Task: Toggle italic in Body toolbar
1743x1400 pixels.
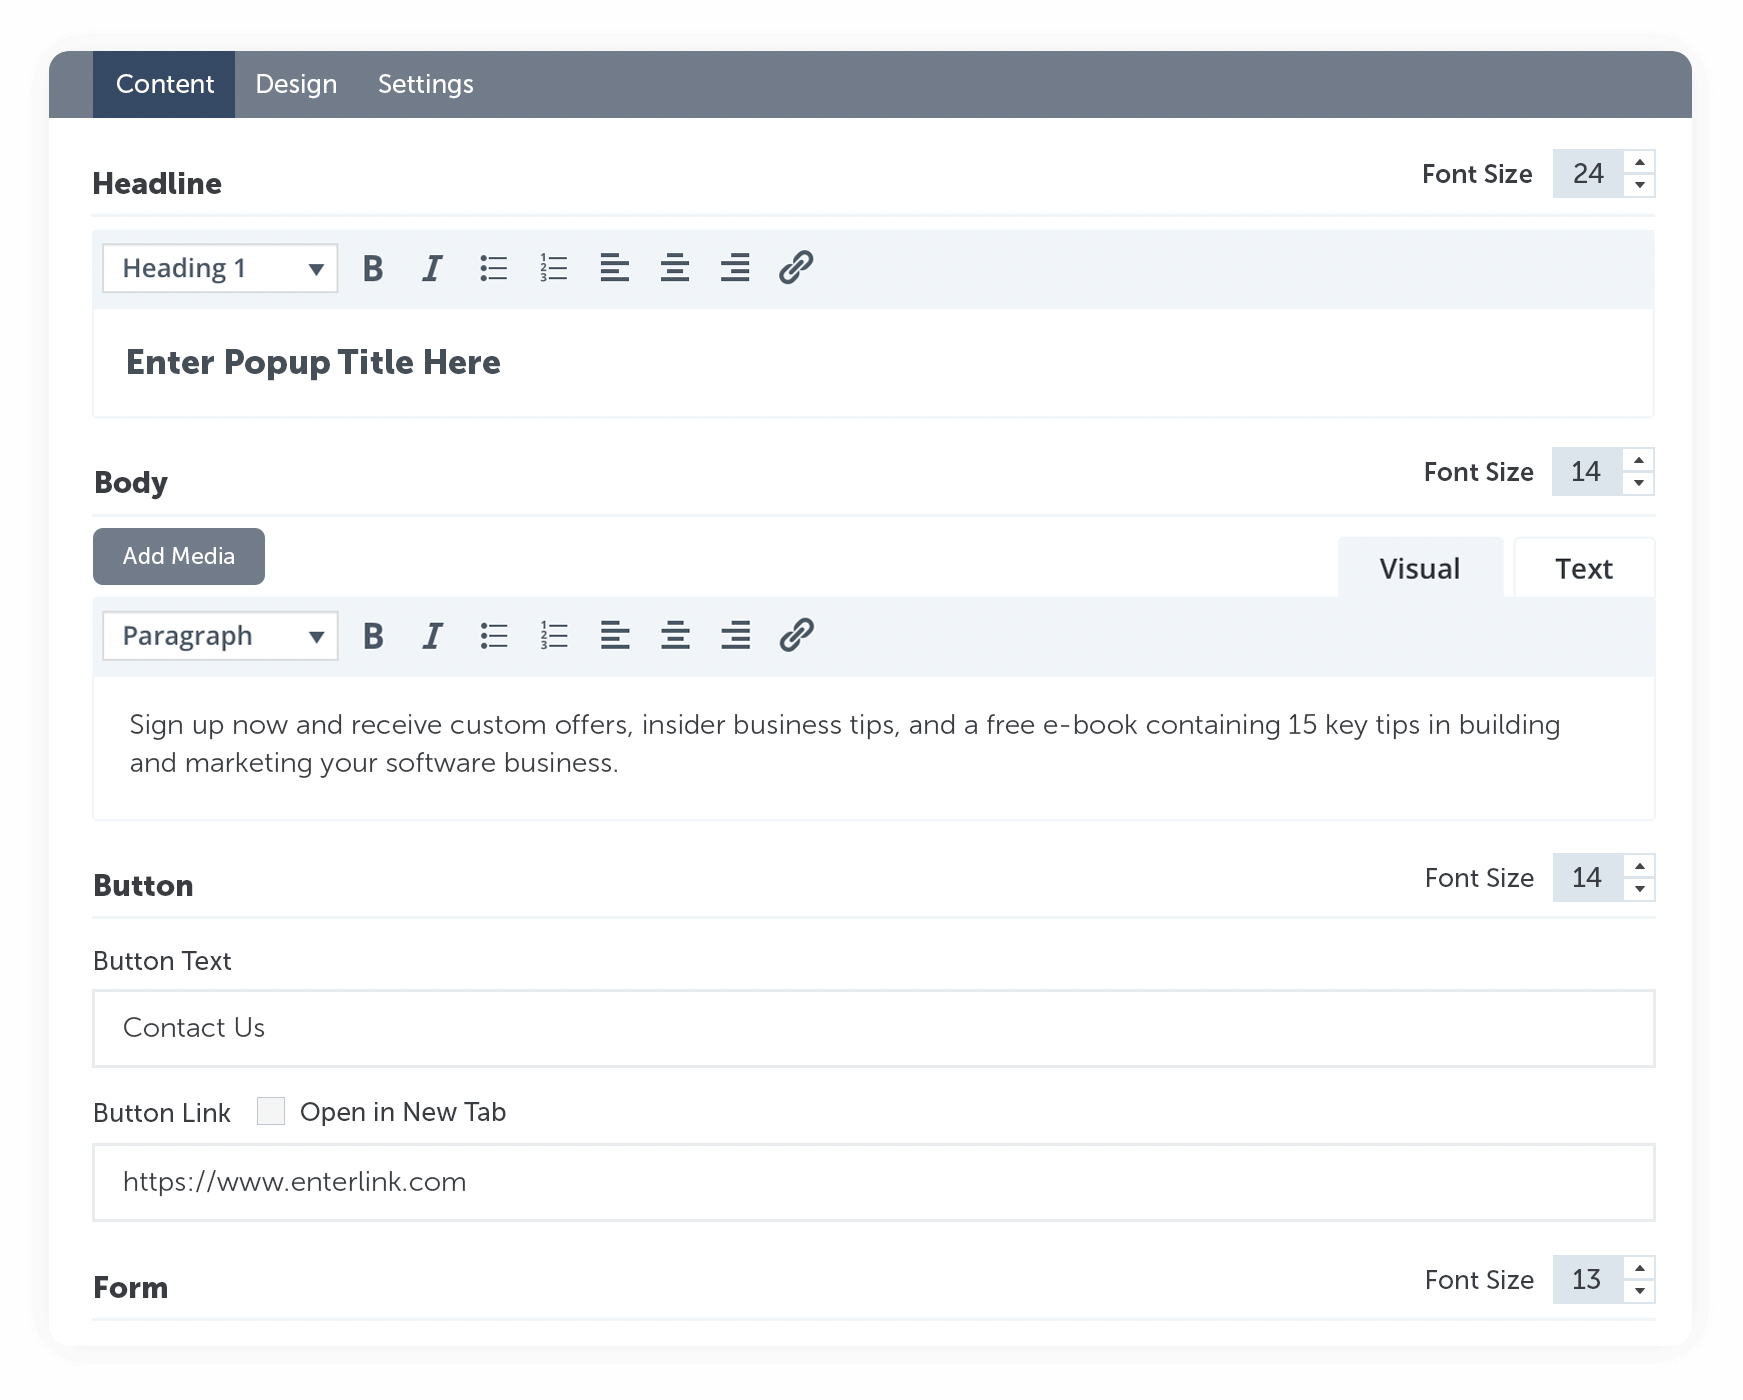Action: tap(432, 636)
